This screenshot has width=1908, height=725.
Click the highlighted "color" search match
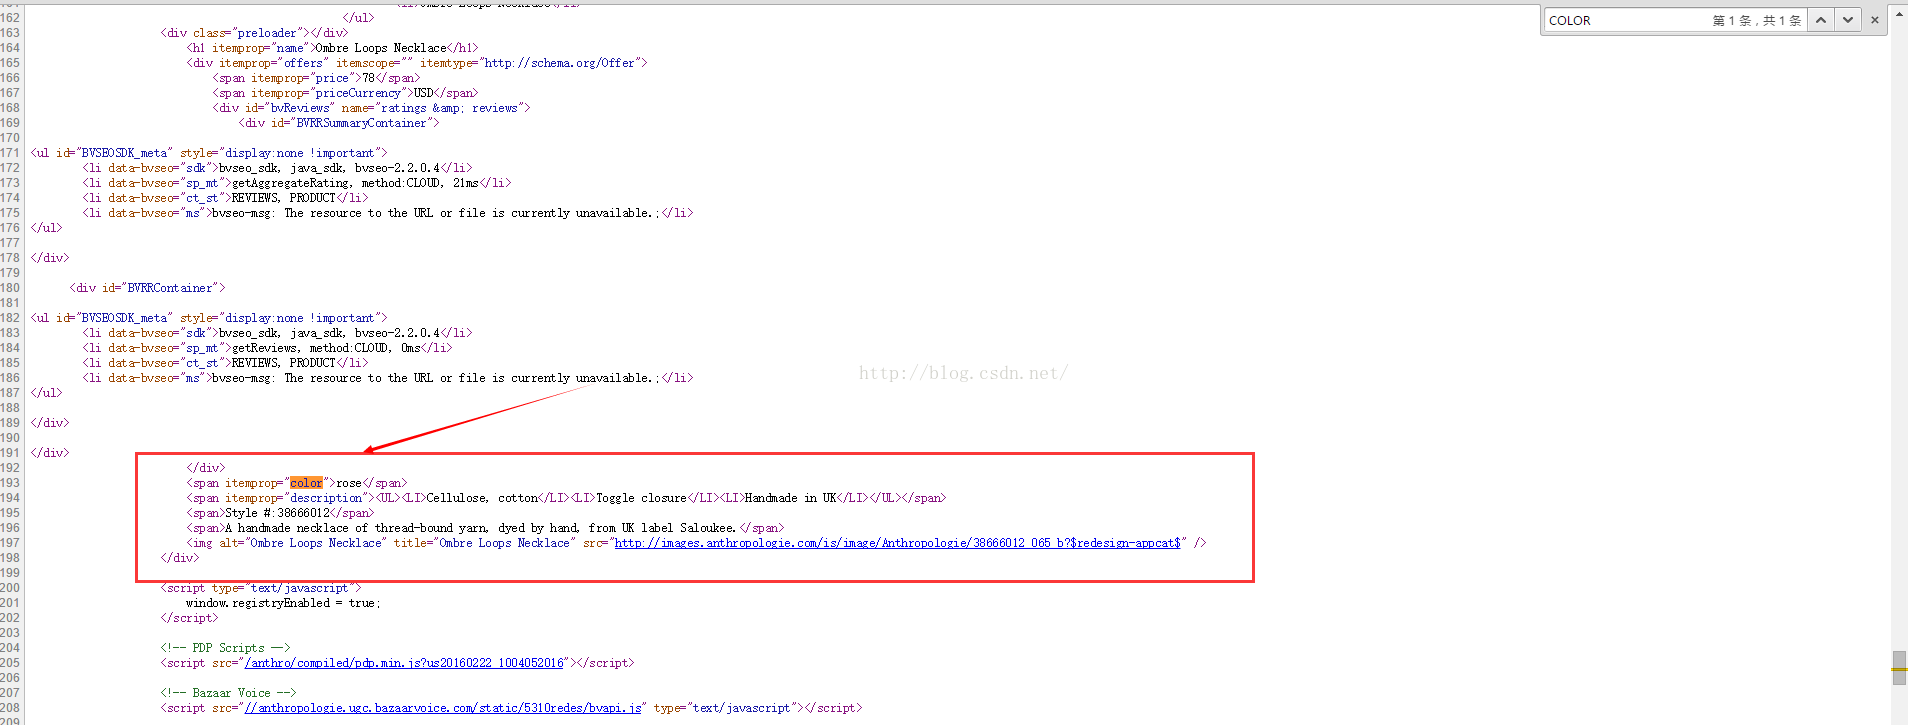click(306, 483)
